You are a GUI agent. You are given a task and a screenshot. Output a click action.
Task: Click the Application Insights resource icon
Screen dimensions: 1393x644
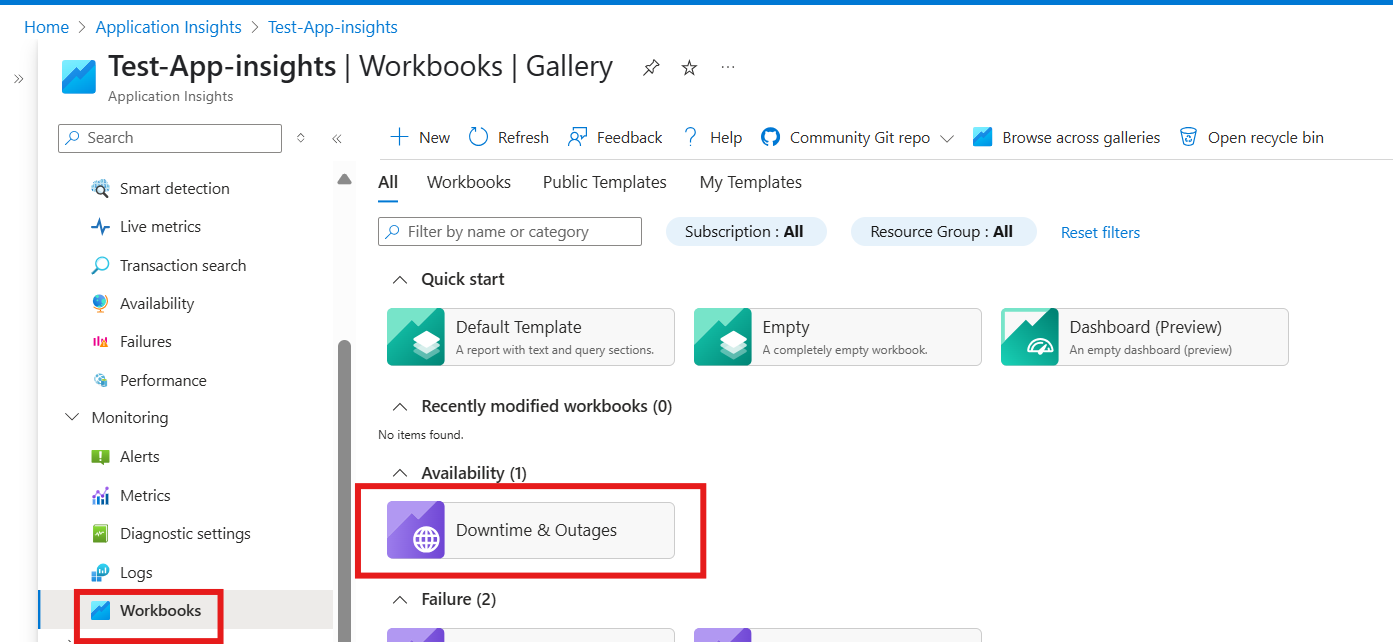pyautogui.click(x=78, y=77)
